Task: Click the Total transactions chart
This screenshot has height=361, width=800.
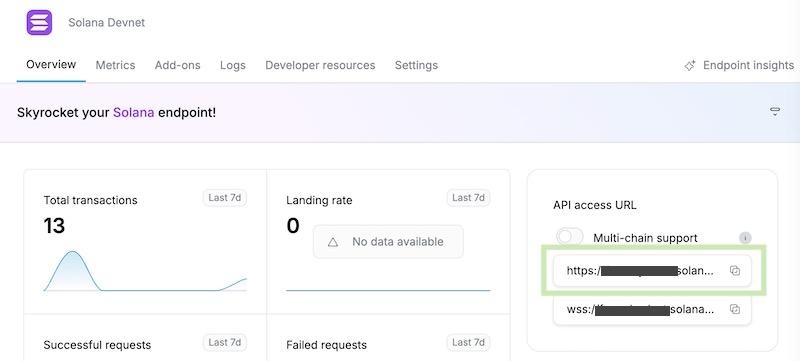Action: pyautogui.click(x=145, y=271)
